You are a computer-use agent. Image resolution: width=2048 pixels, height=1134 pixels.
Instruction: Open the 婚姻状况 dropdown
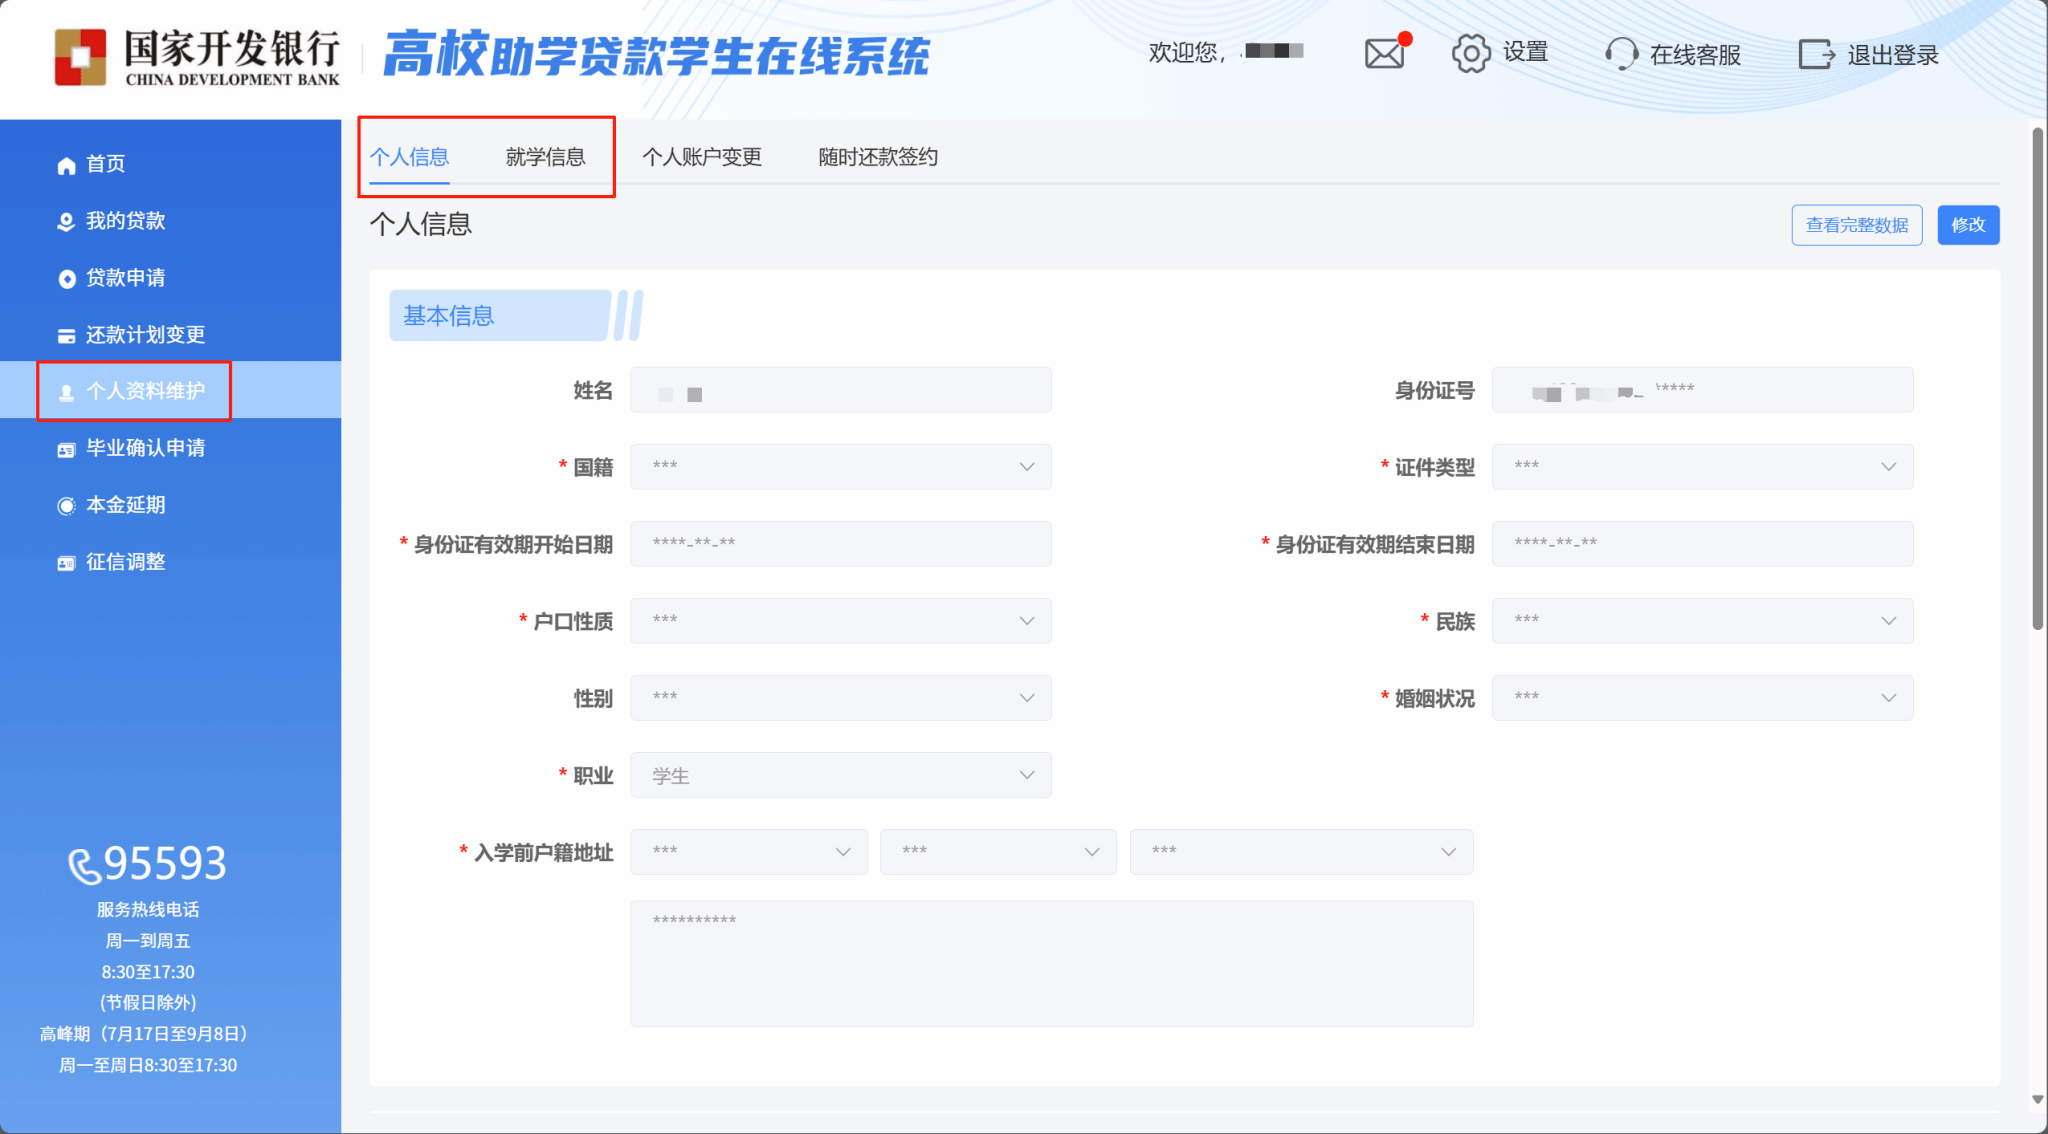[x=1701, y=698]
